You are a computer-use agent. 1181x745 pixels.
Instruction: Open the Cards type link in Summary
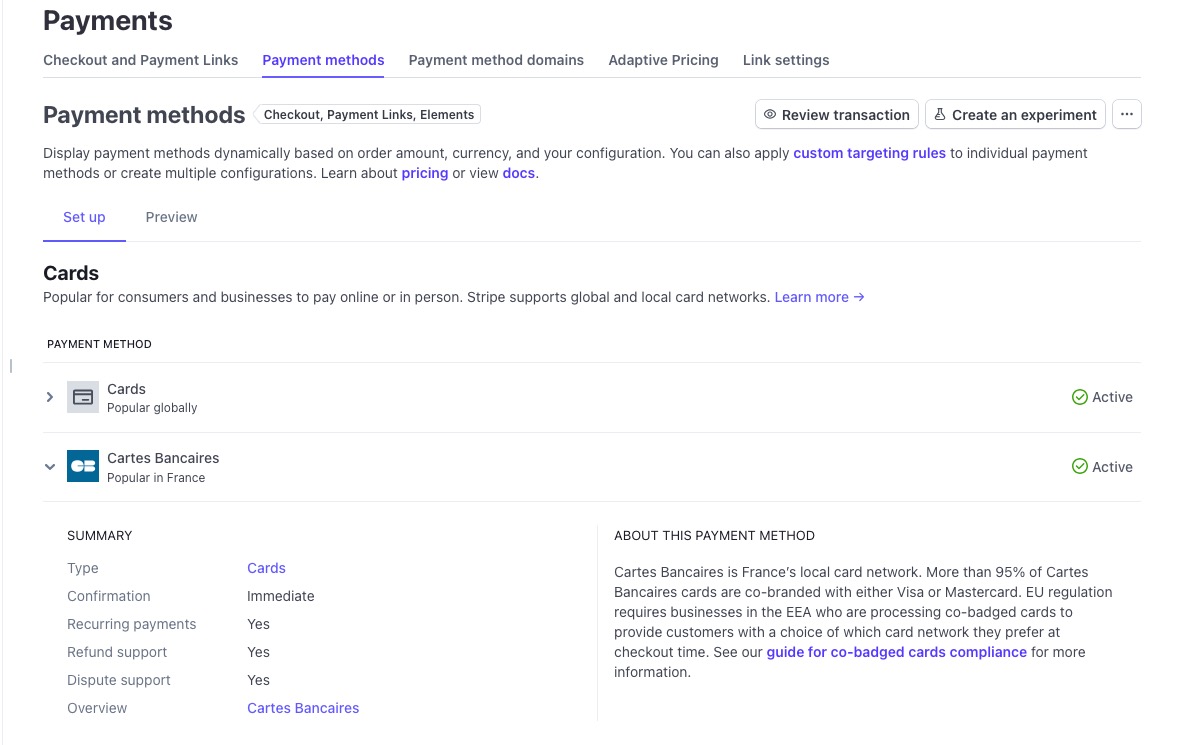[x=266, y=568]
